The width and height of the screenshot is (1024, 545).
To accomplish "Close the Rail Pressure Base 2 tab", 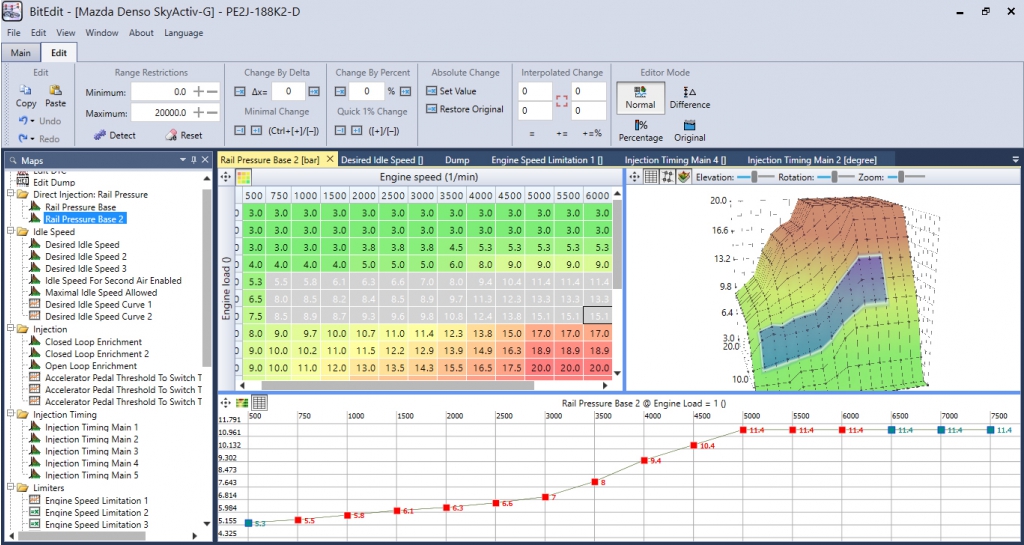I will point(329,159).
